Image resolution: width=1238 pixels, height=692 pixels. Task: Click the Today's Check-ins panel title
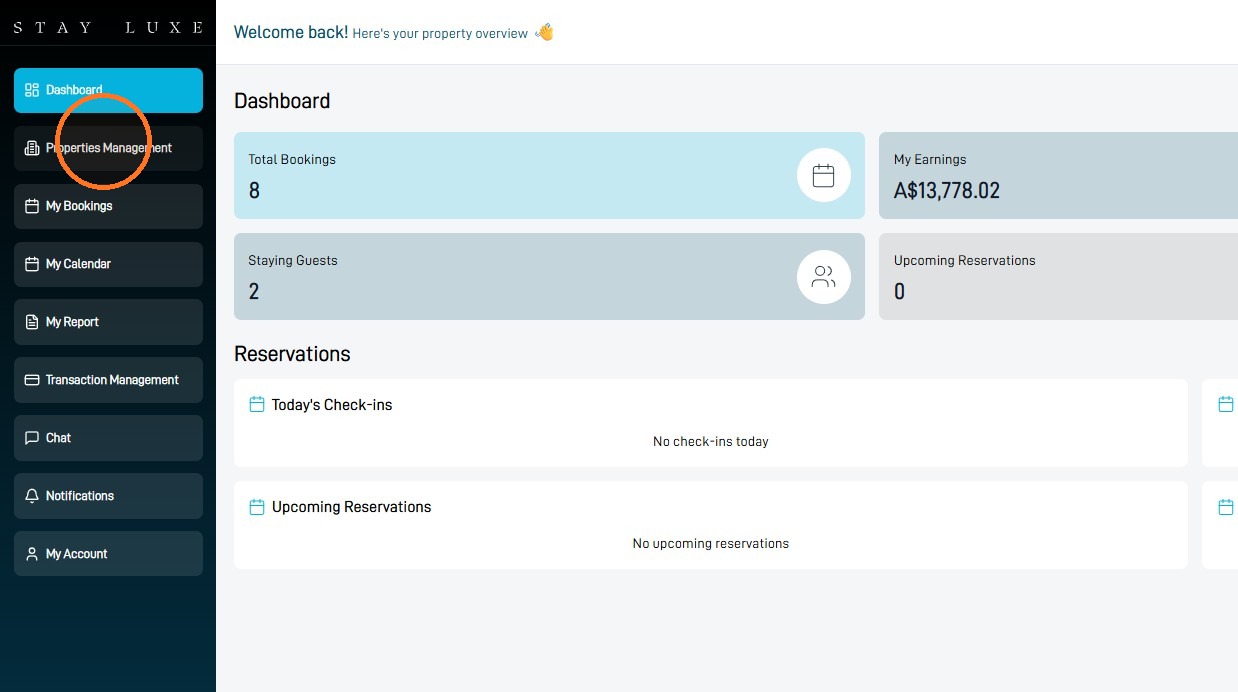click(x=332, y=405)
